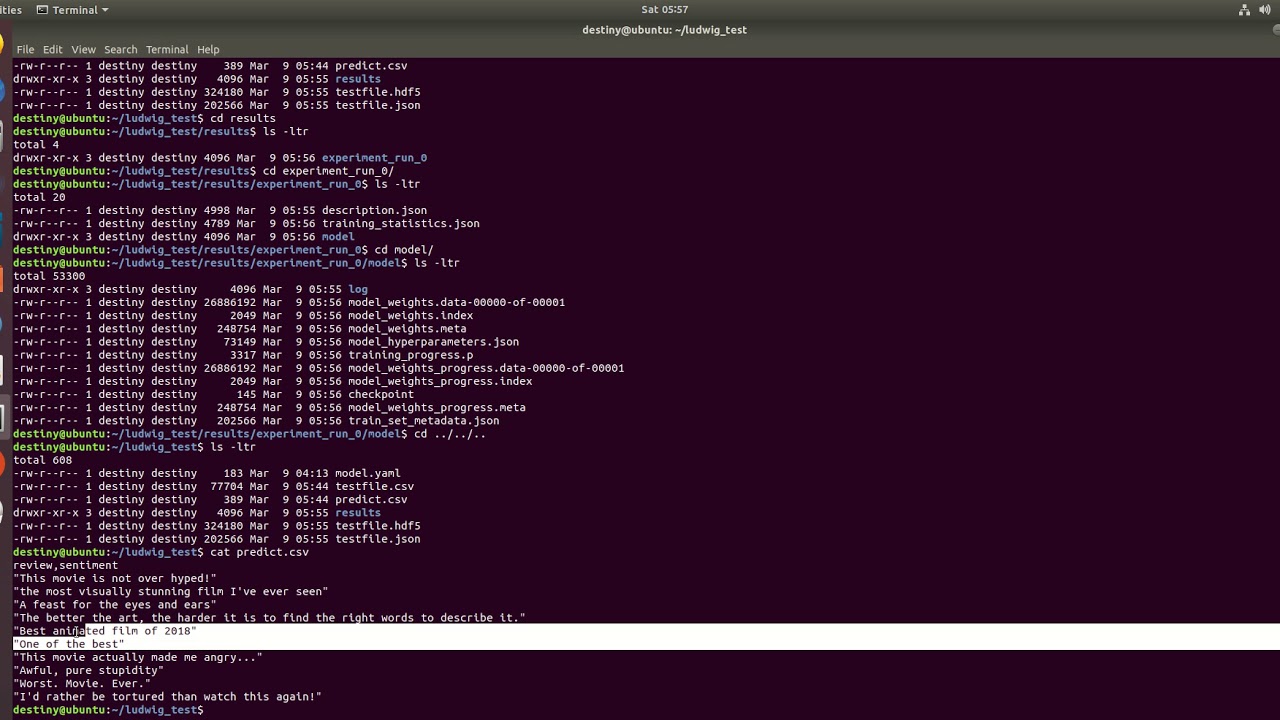This screenshot has width=1280, height=720.
Task: Open the Search menu
Action: (x=120, y=49)
